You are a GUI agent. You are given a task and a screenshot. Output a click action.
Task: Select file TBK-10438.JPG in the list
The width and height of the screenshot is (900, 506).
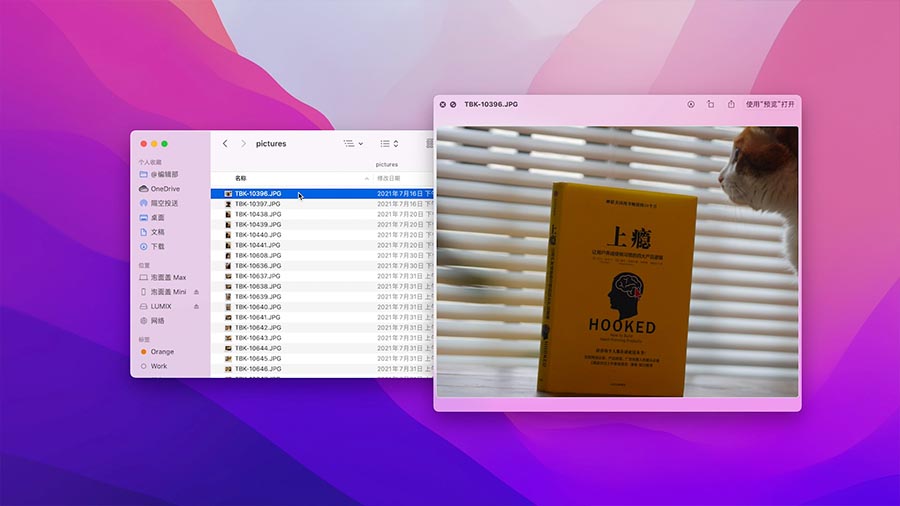(x=257, y=214)
